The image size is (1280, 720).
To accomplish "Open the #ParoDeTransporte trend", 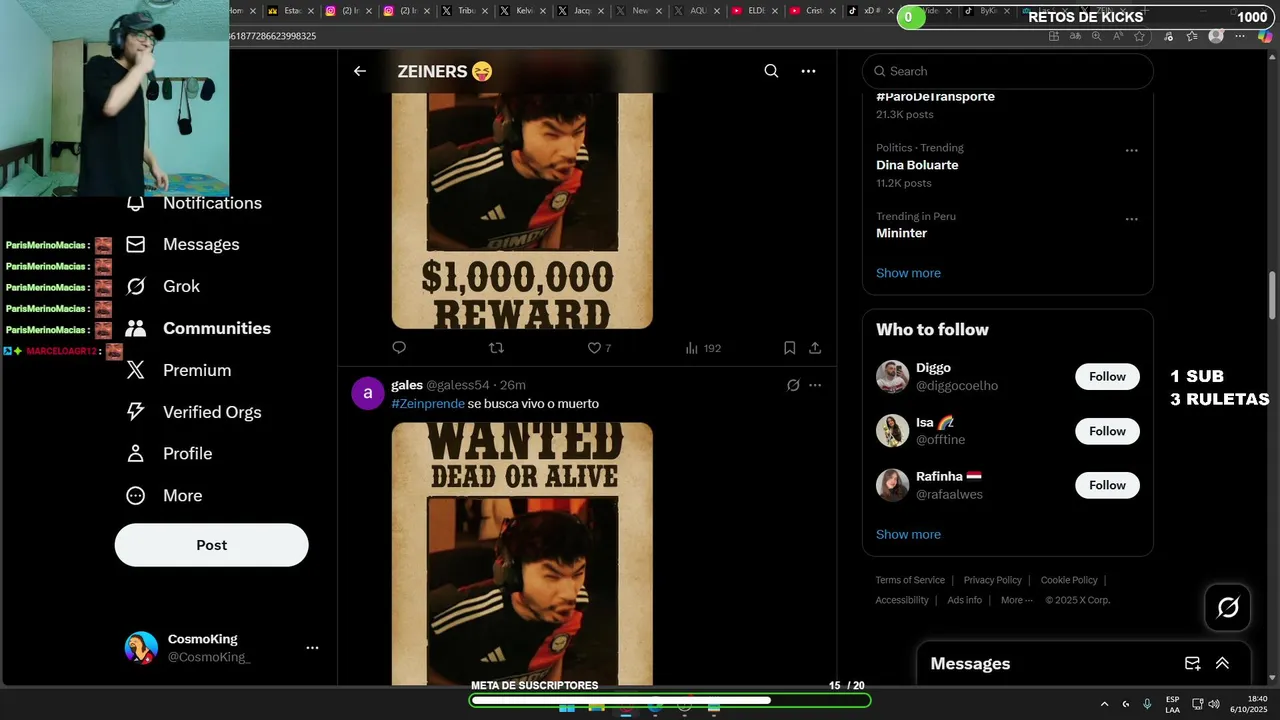I will [x=935, y=97].
